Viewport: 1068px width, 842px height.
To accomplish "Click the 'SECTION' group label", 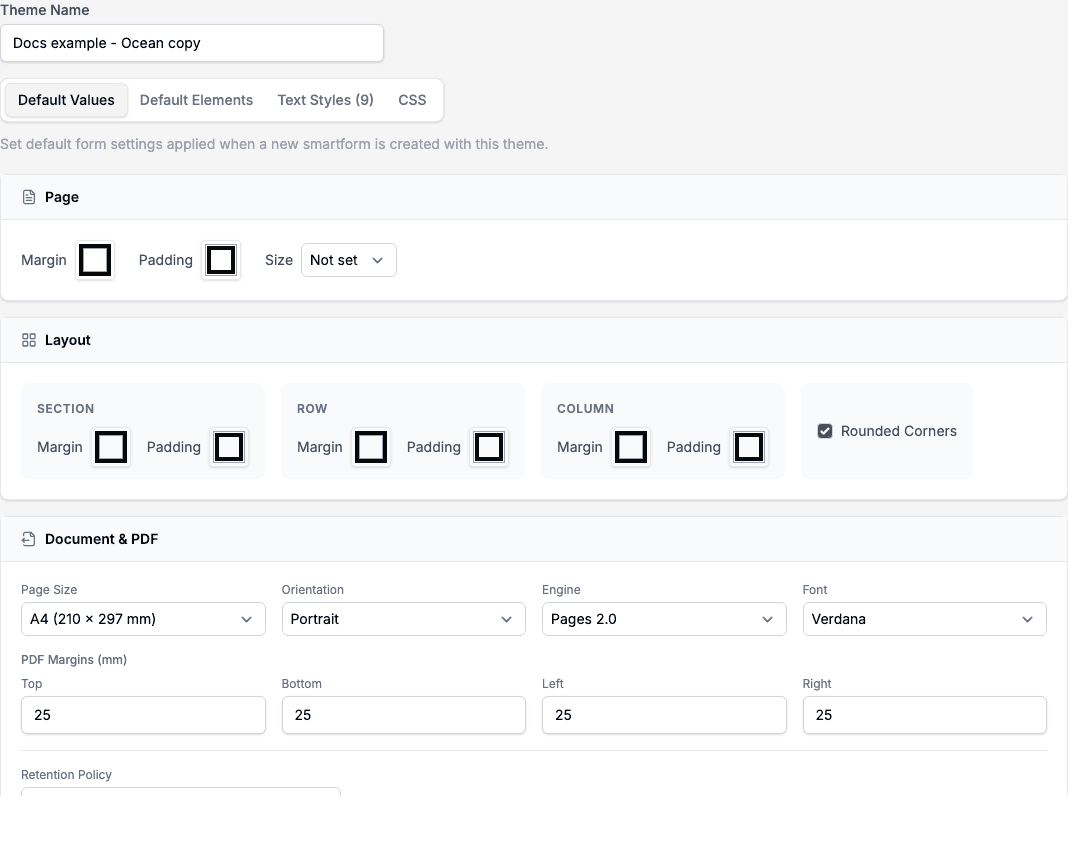I will point(65,409).
